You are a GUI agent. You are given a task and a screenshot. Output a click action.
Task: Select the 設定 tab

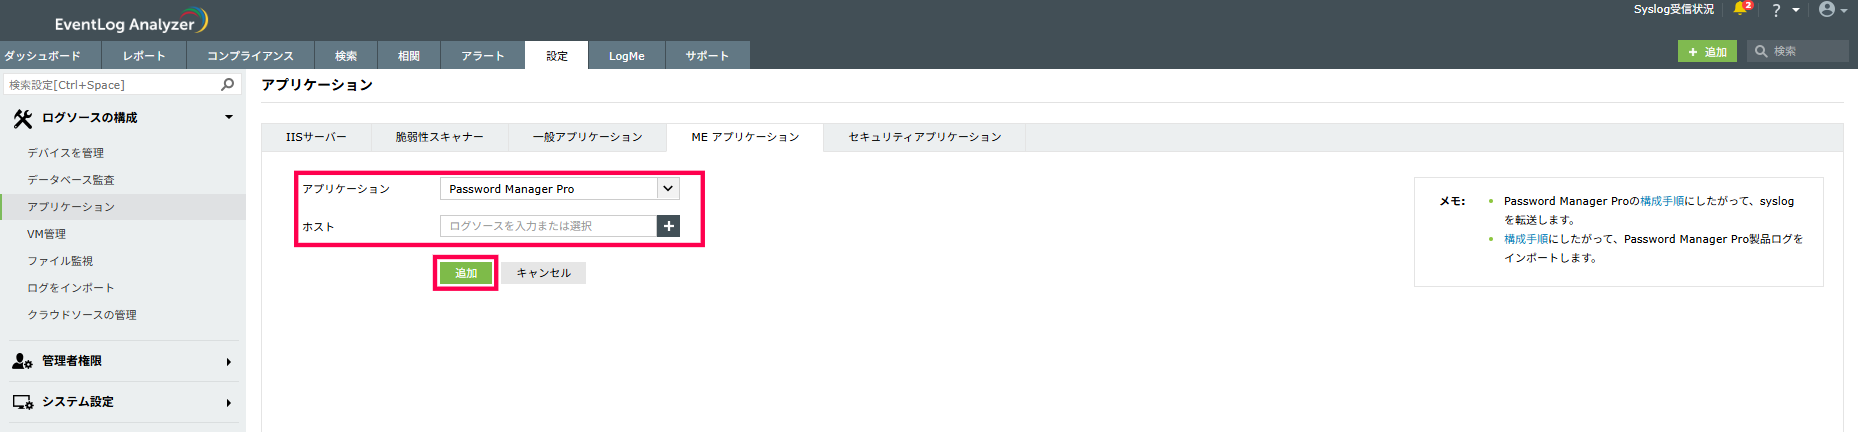557,56
